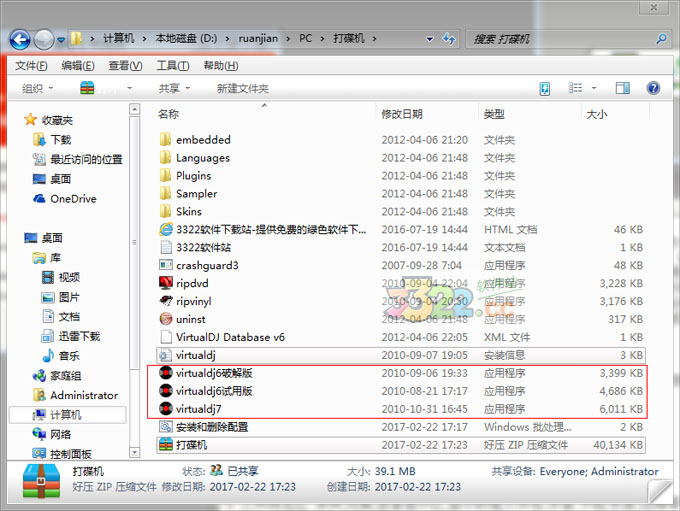Screen dimensions: 680x511
Task: Select 视频 library in the sidebar
Action: pyautogui.click(x=61, y=277)
